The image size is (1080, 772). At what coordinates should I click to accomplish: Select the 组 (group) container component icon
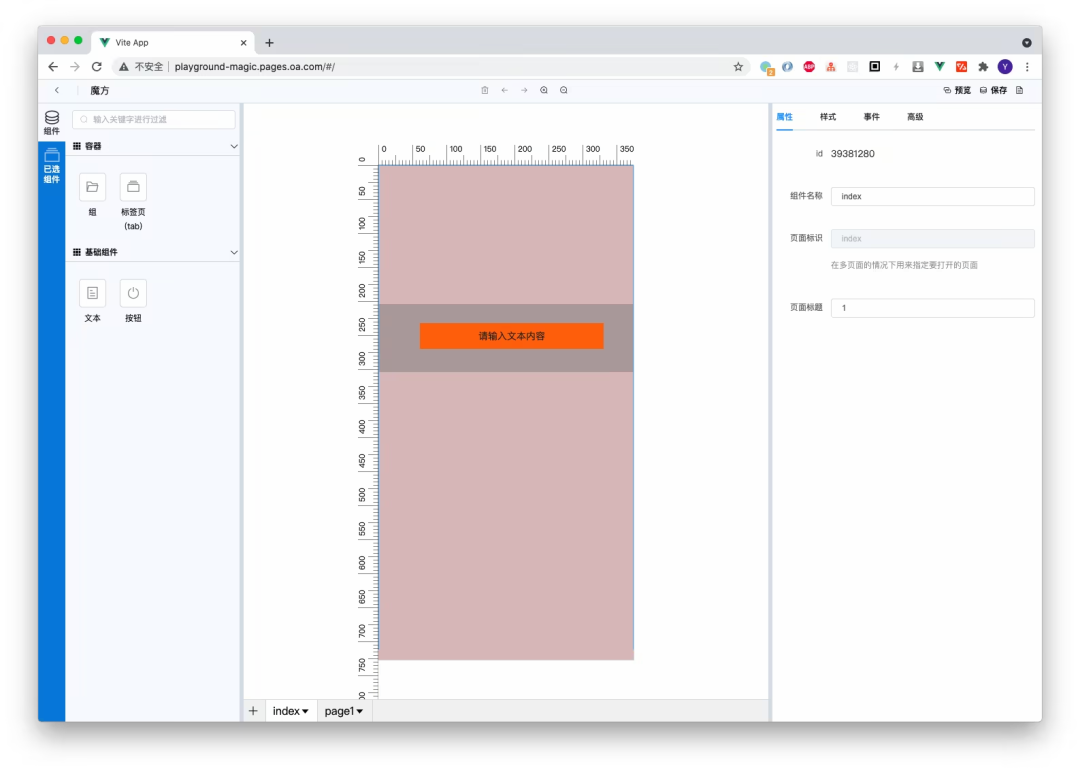[92, 187]
